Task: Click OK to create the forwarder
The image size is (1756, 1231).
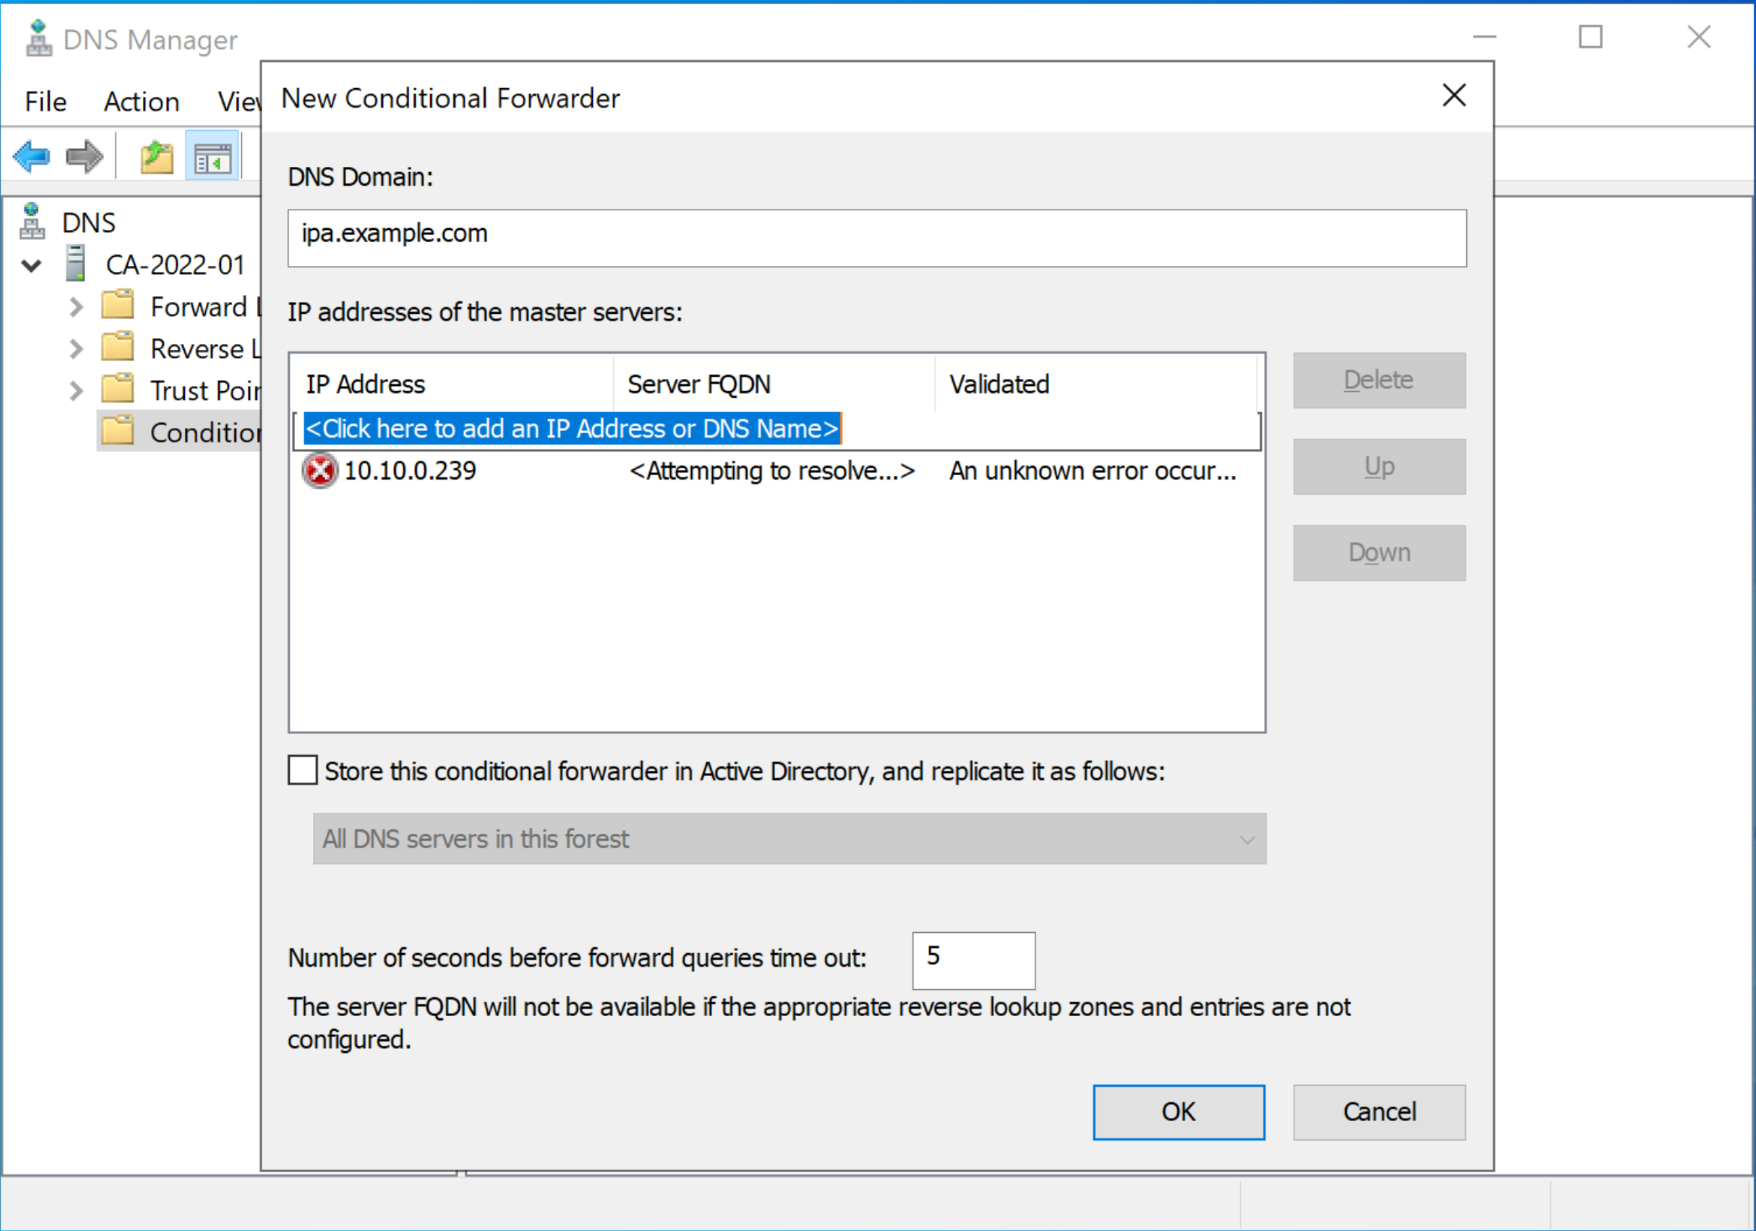Action: 1178,1112
